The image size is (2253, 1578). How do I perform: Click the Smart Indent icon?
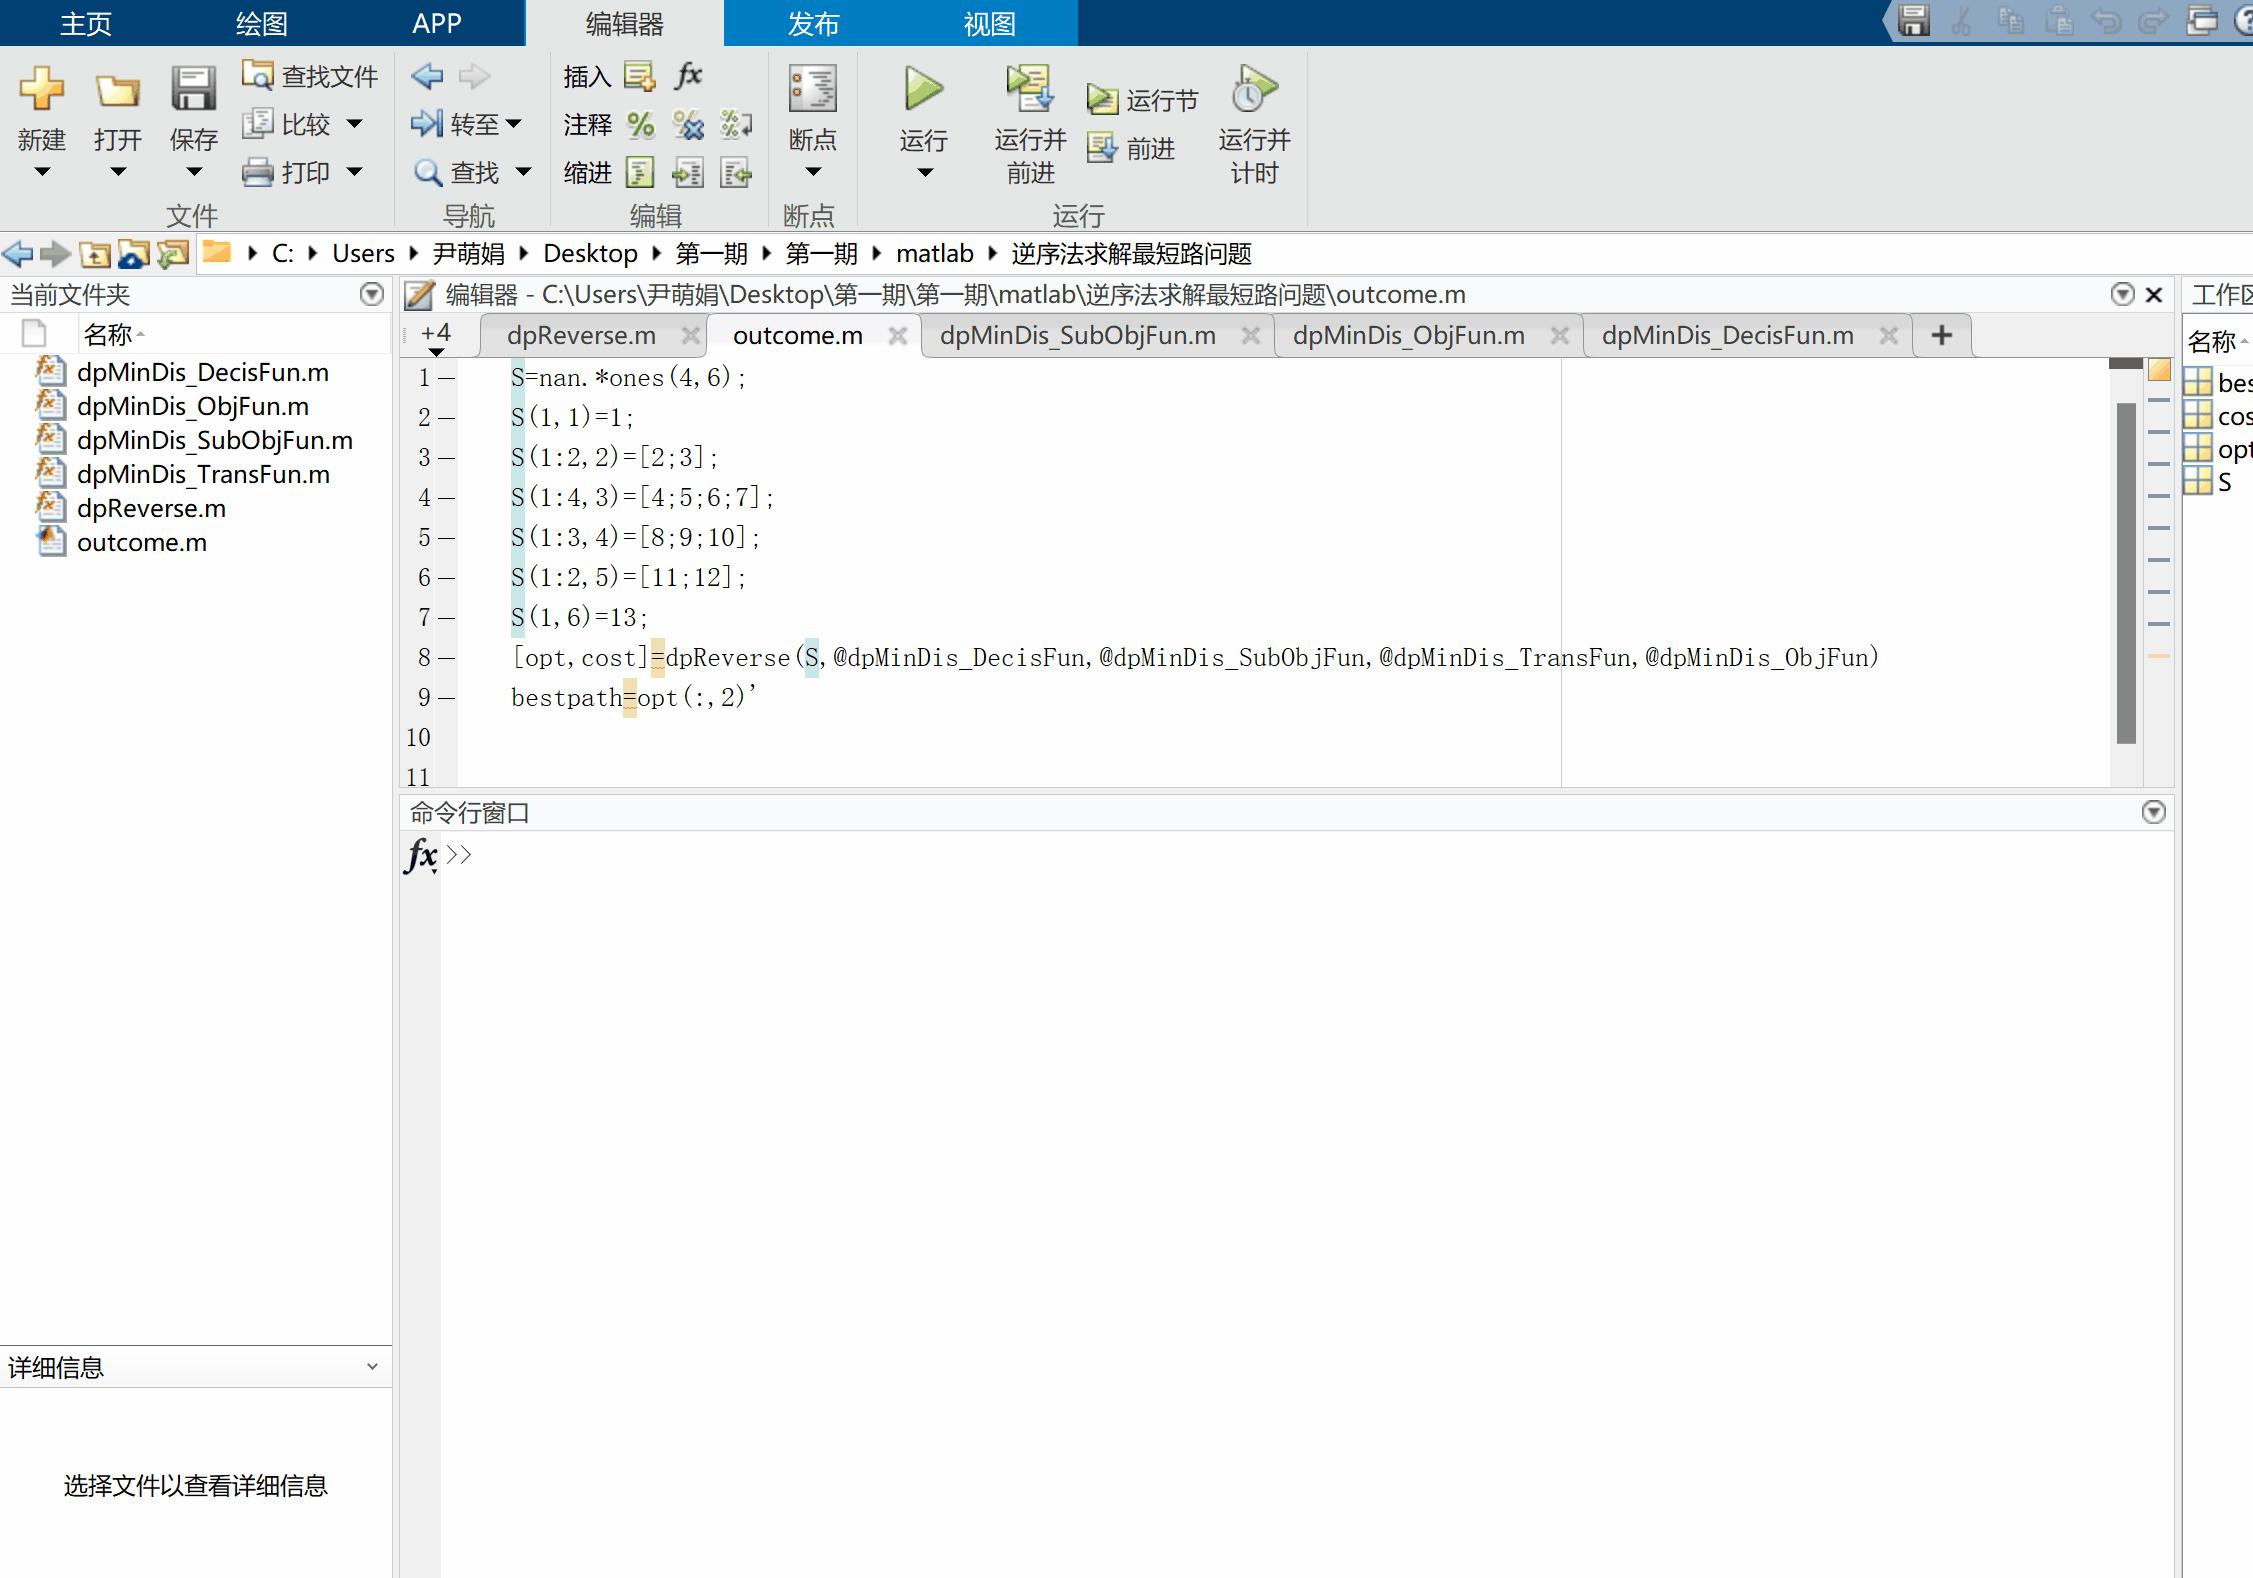click(640, 173)
